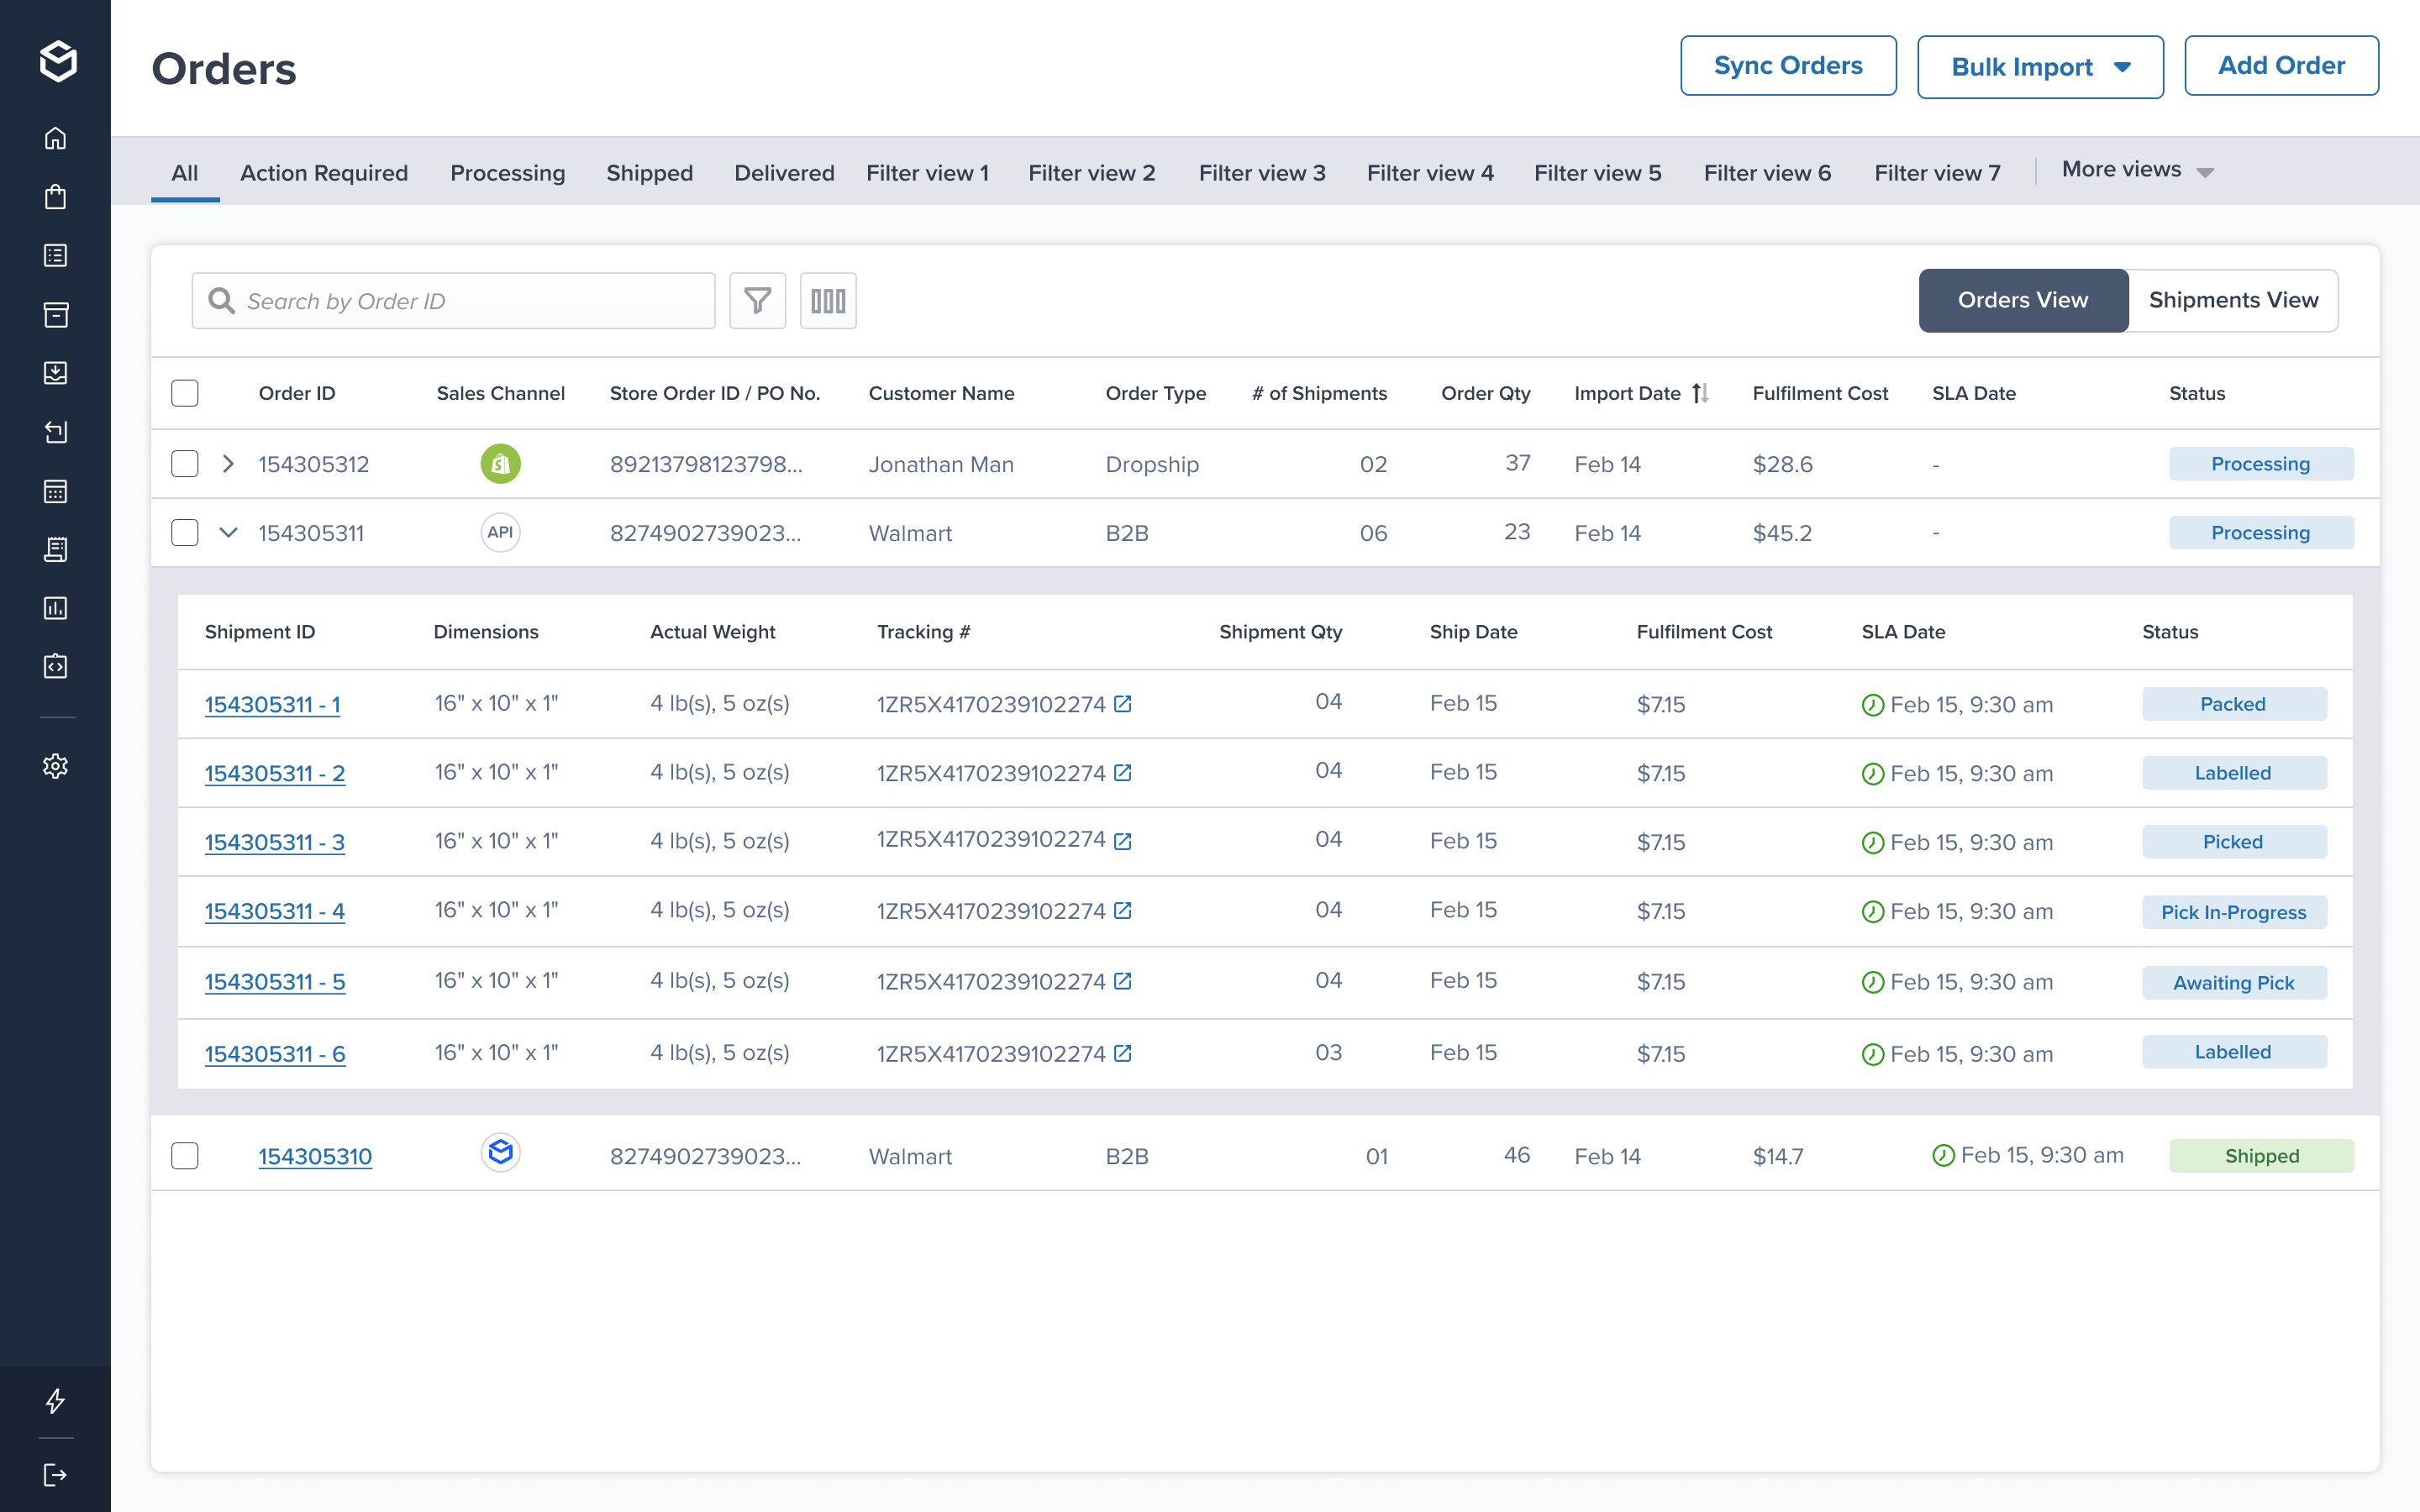Open the Home icon in sidebar
2420x1512 pixels.
pyautogui.click(x=56, y=138)
